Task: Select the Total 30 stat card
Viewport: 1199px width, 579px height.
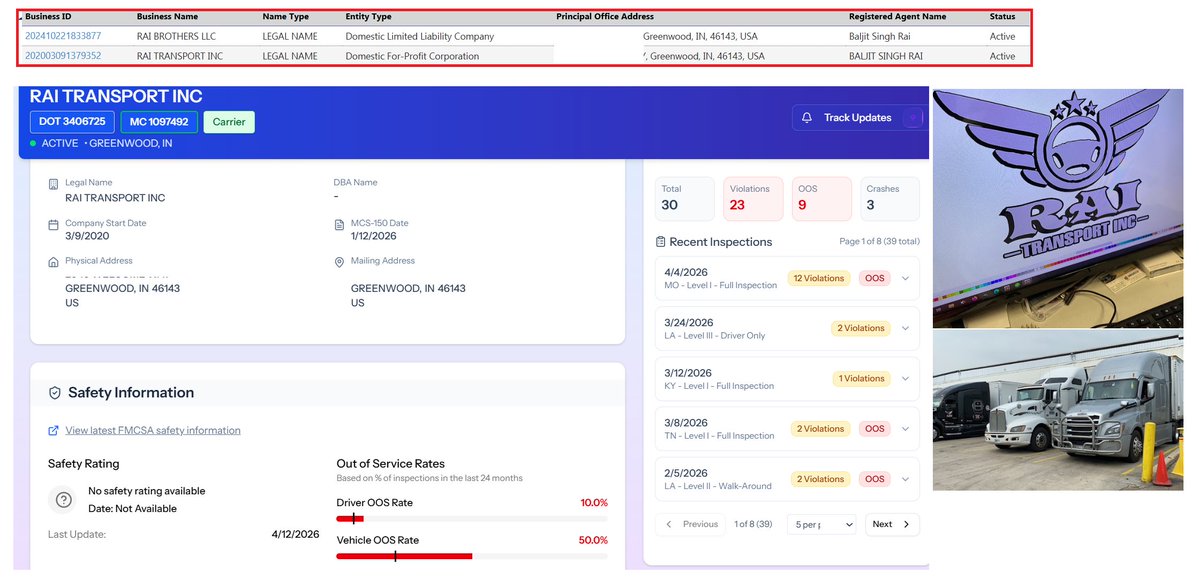Action: click(684, 199)
